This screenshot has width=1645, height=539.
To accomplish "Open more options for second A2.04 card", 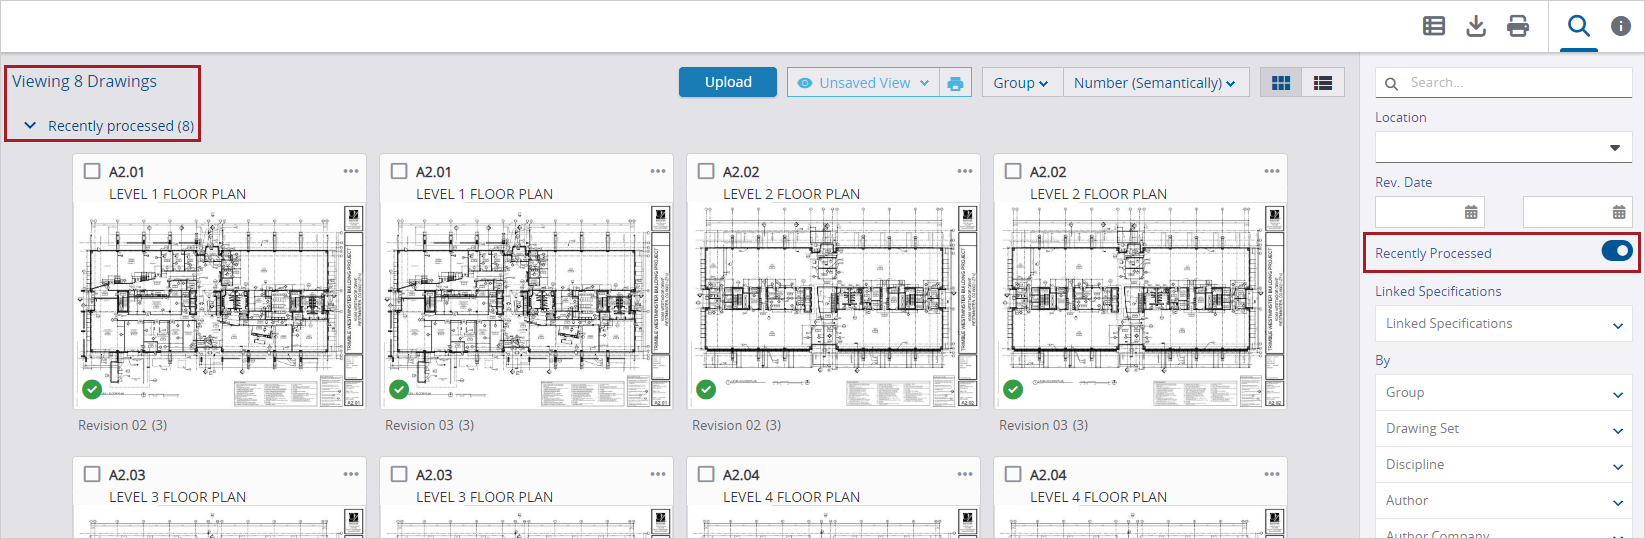I will coord(1272,474).
